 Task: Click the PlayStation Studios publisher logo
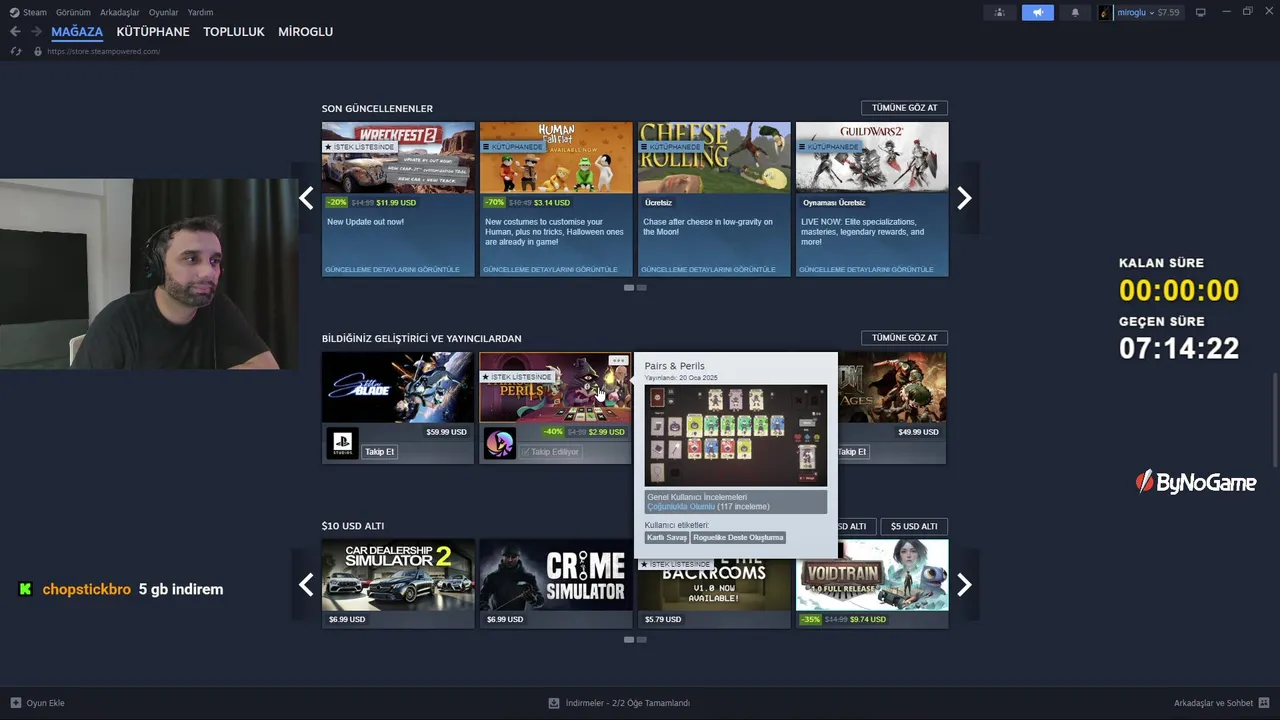click(x=342, y=443)
